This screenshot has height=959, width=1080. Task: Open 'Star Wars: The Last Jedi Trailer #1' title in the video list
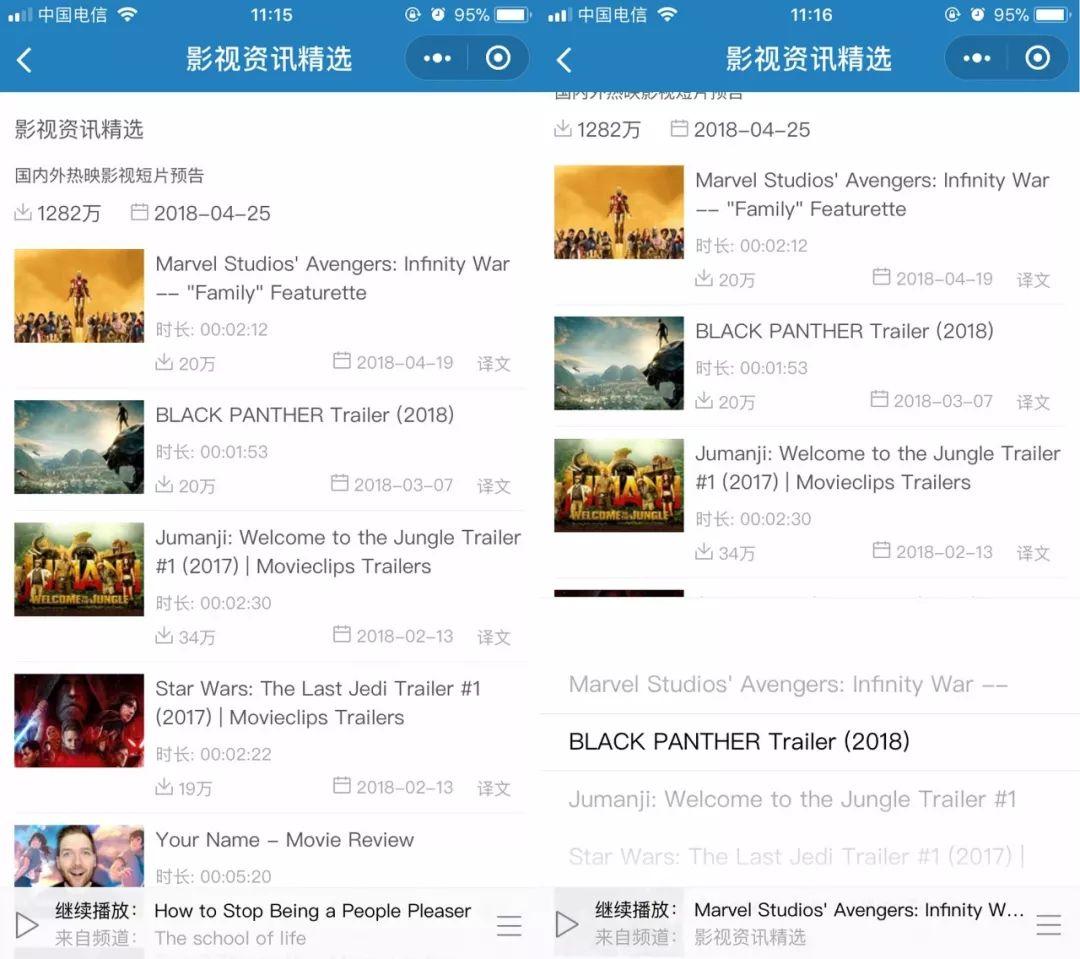[318, 703]
